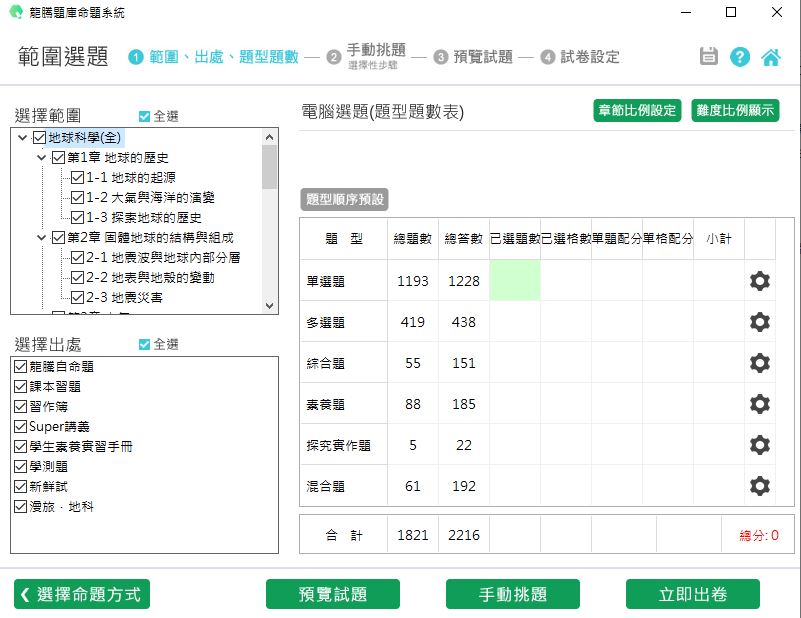Go to home via house icon

point(771,57)
